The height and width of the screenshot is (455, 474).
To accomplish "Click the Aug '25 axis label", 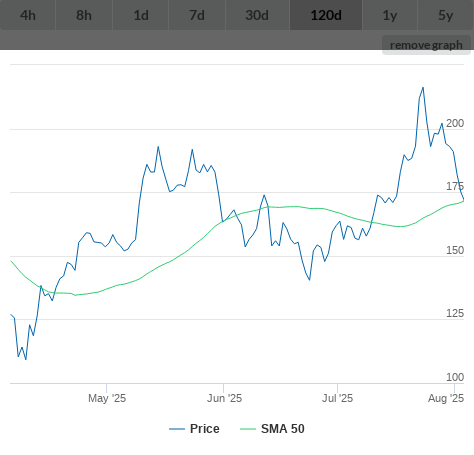I will 446,398.
